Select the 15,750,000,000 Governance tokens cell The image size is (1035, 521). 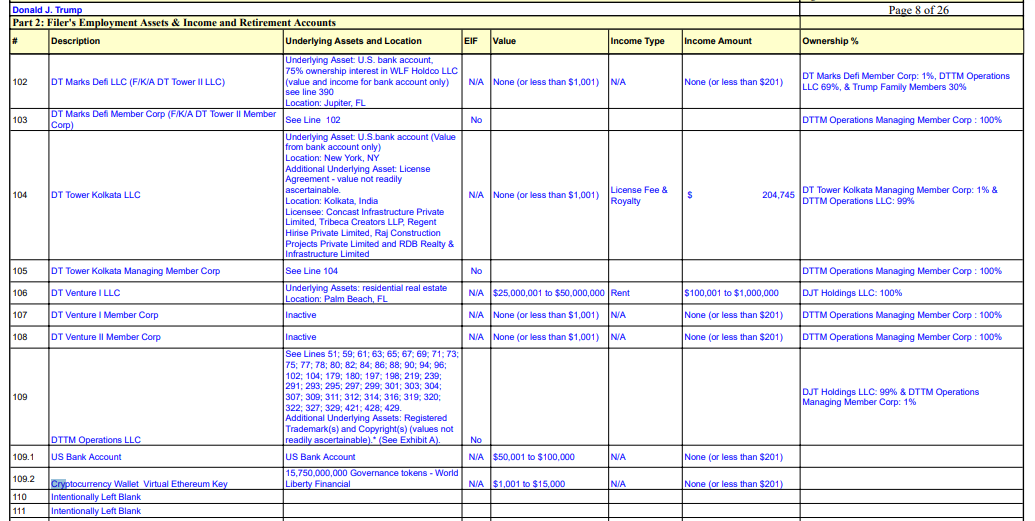372,479
